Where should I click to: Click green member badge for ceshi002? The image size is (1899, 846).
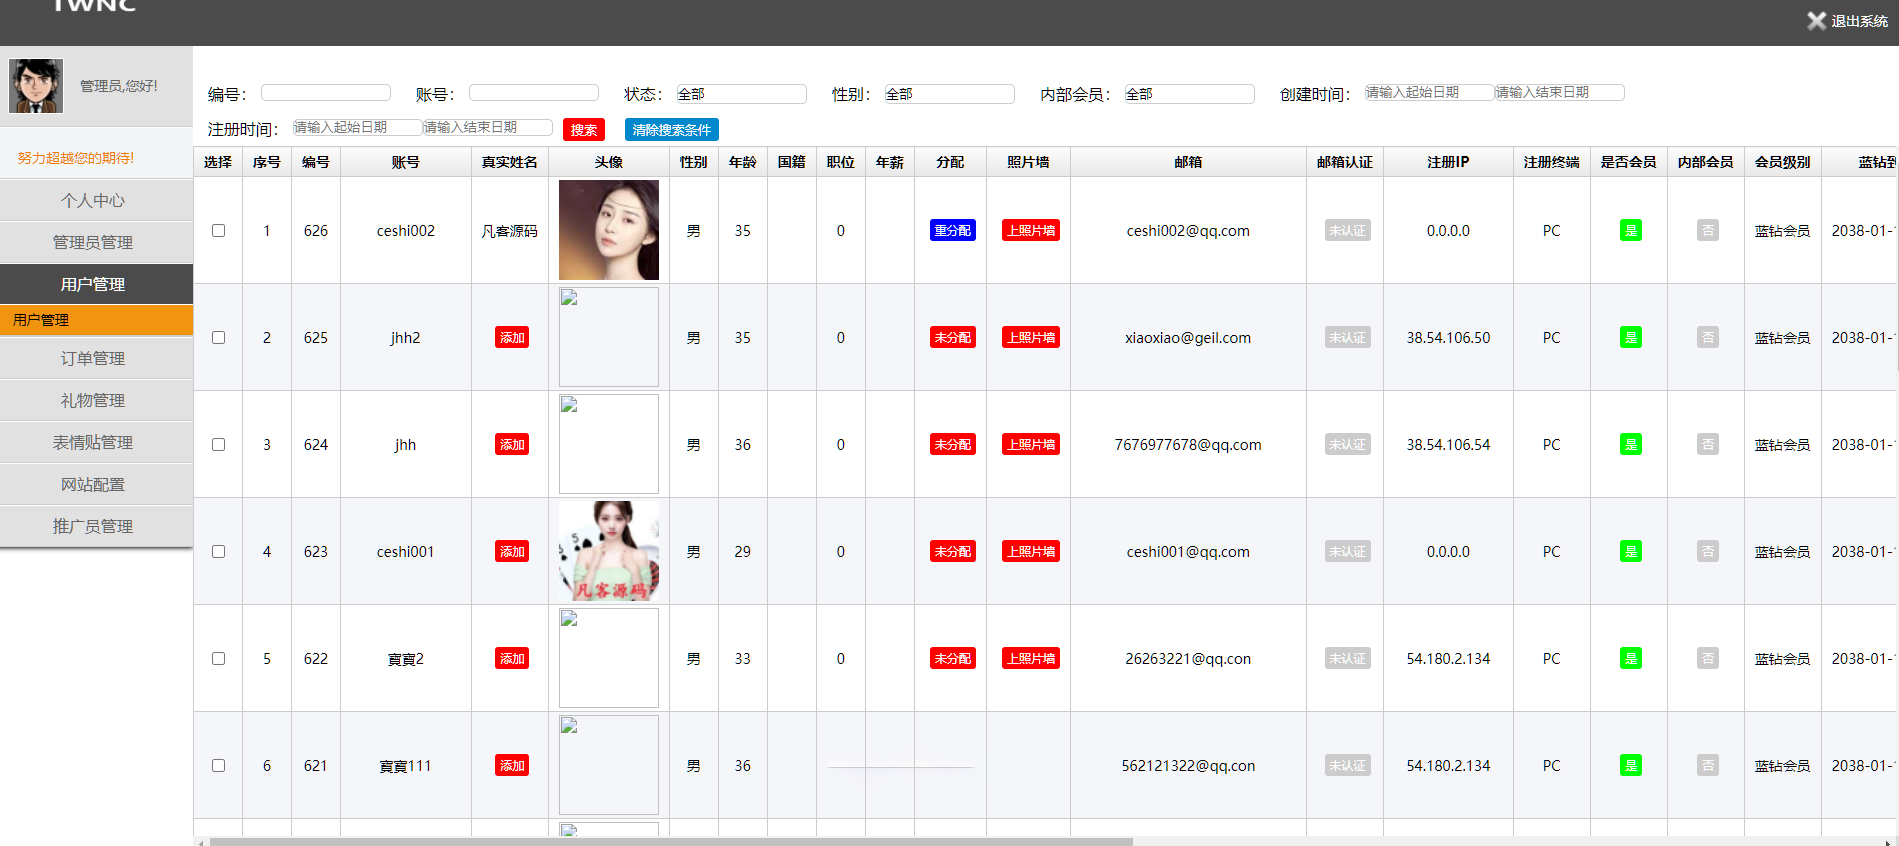tap(1630, 231)
